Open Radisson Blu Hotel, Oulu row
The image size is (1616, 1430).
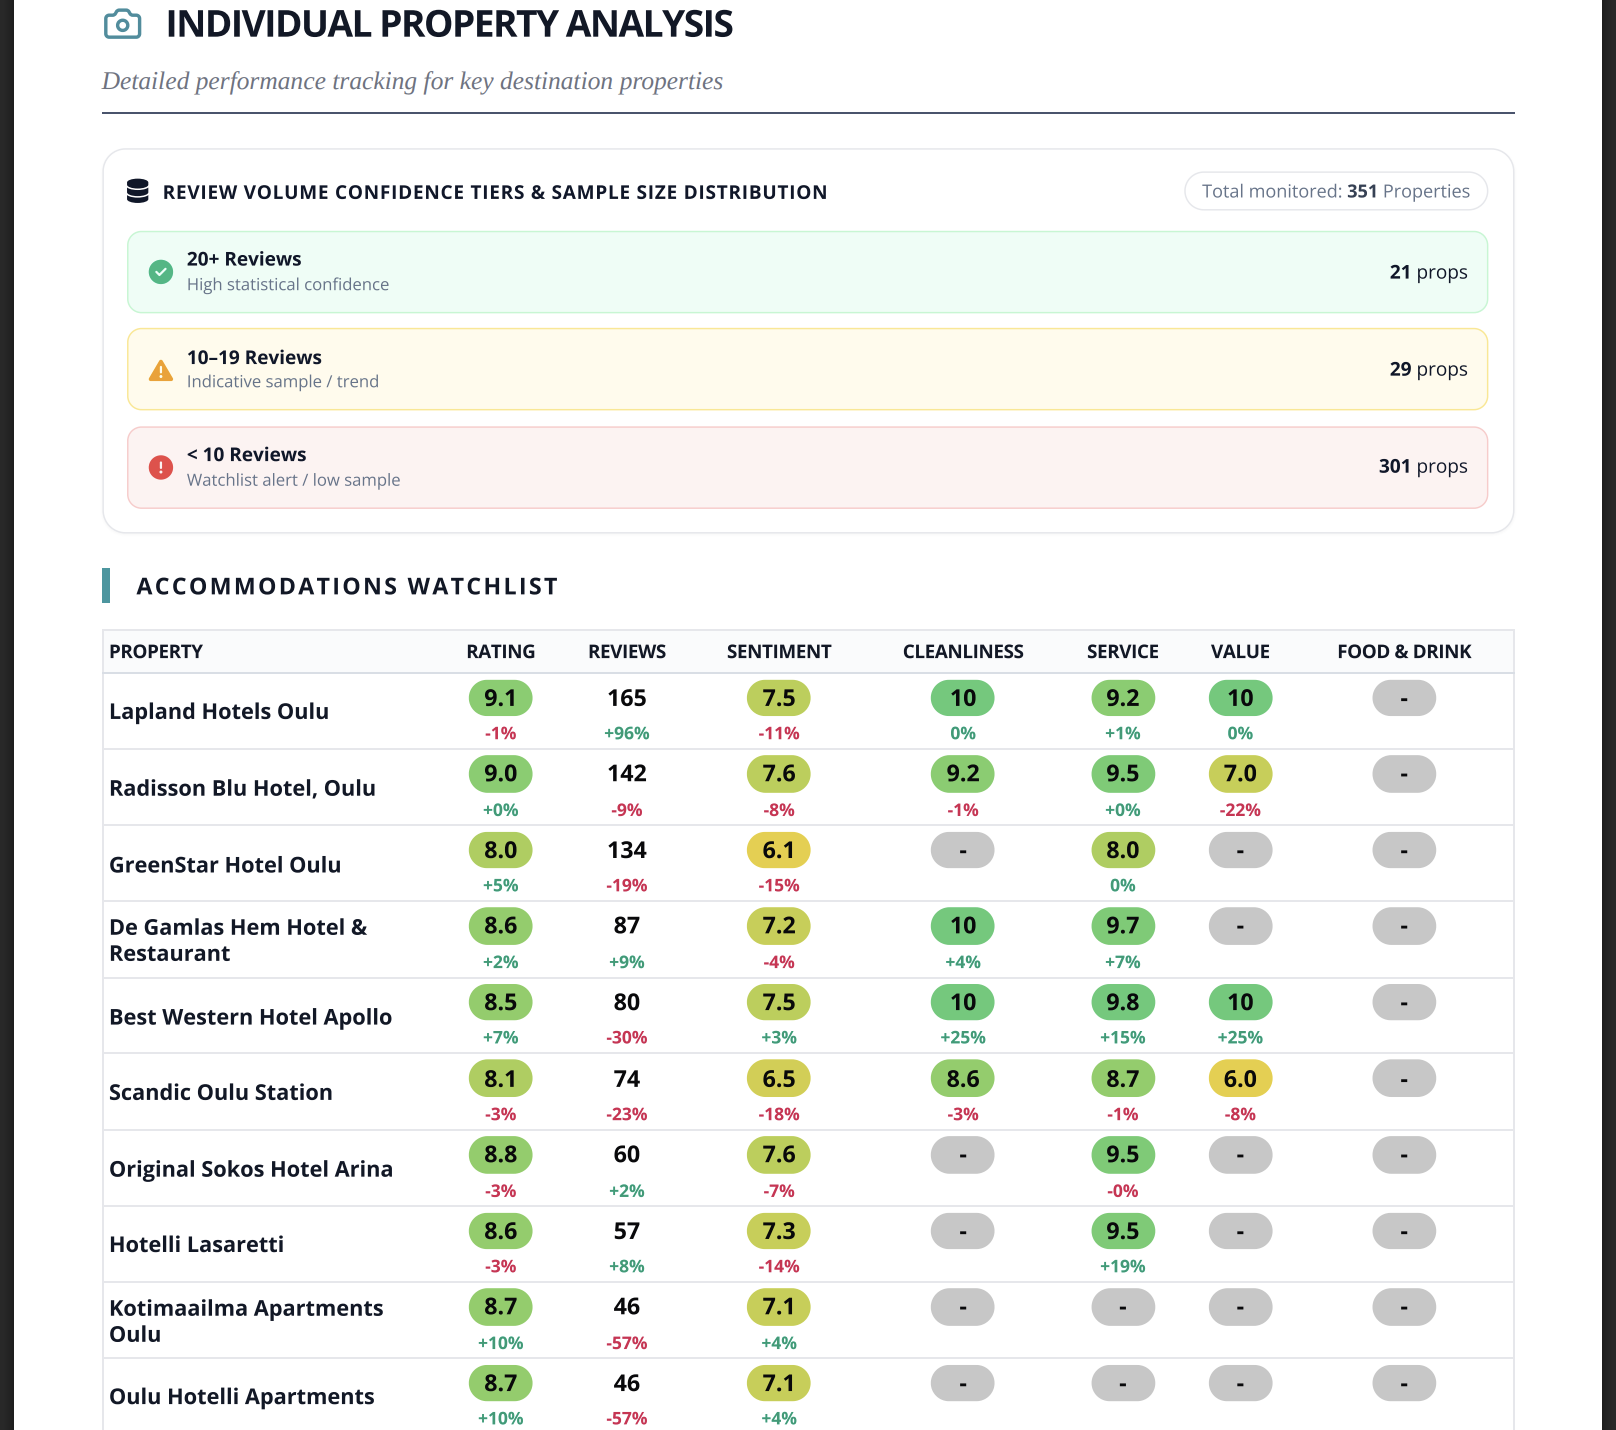808,787
